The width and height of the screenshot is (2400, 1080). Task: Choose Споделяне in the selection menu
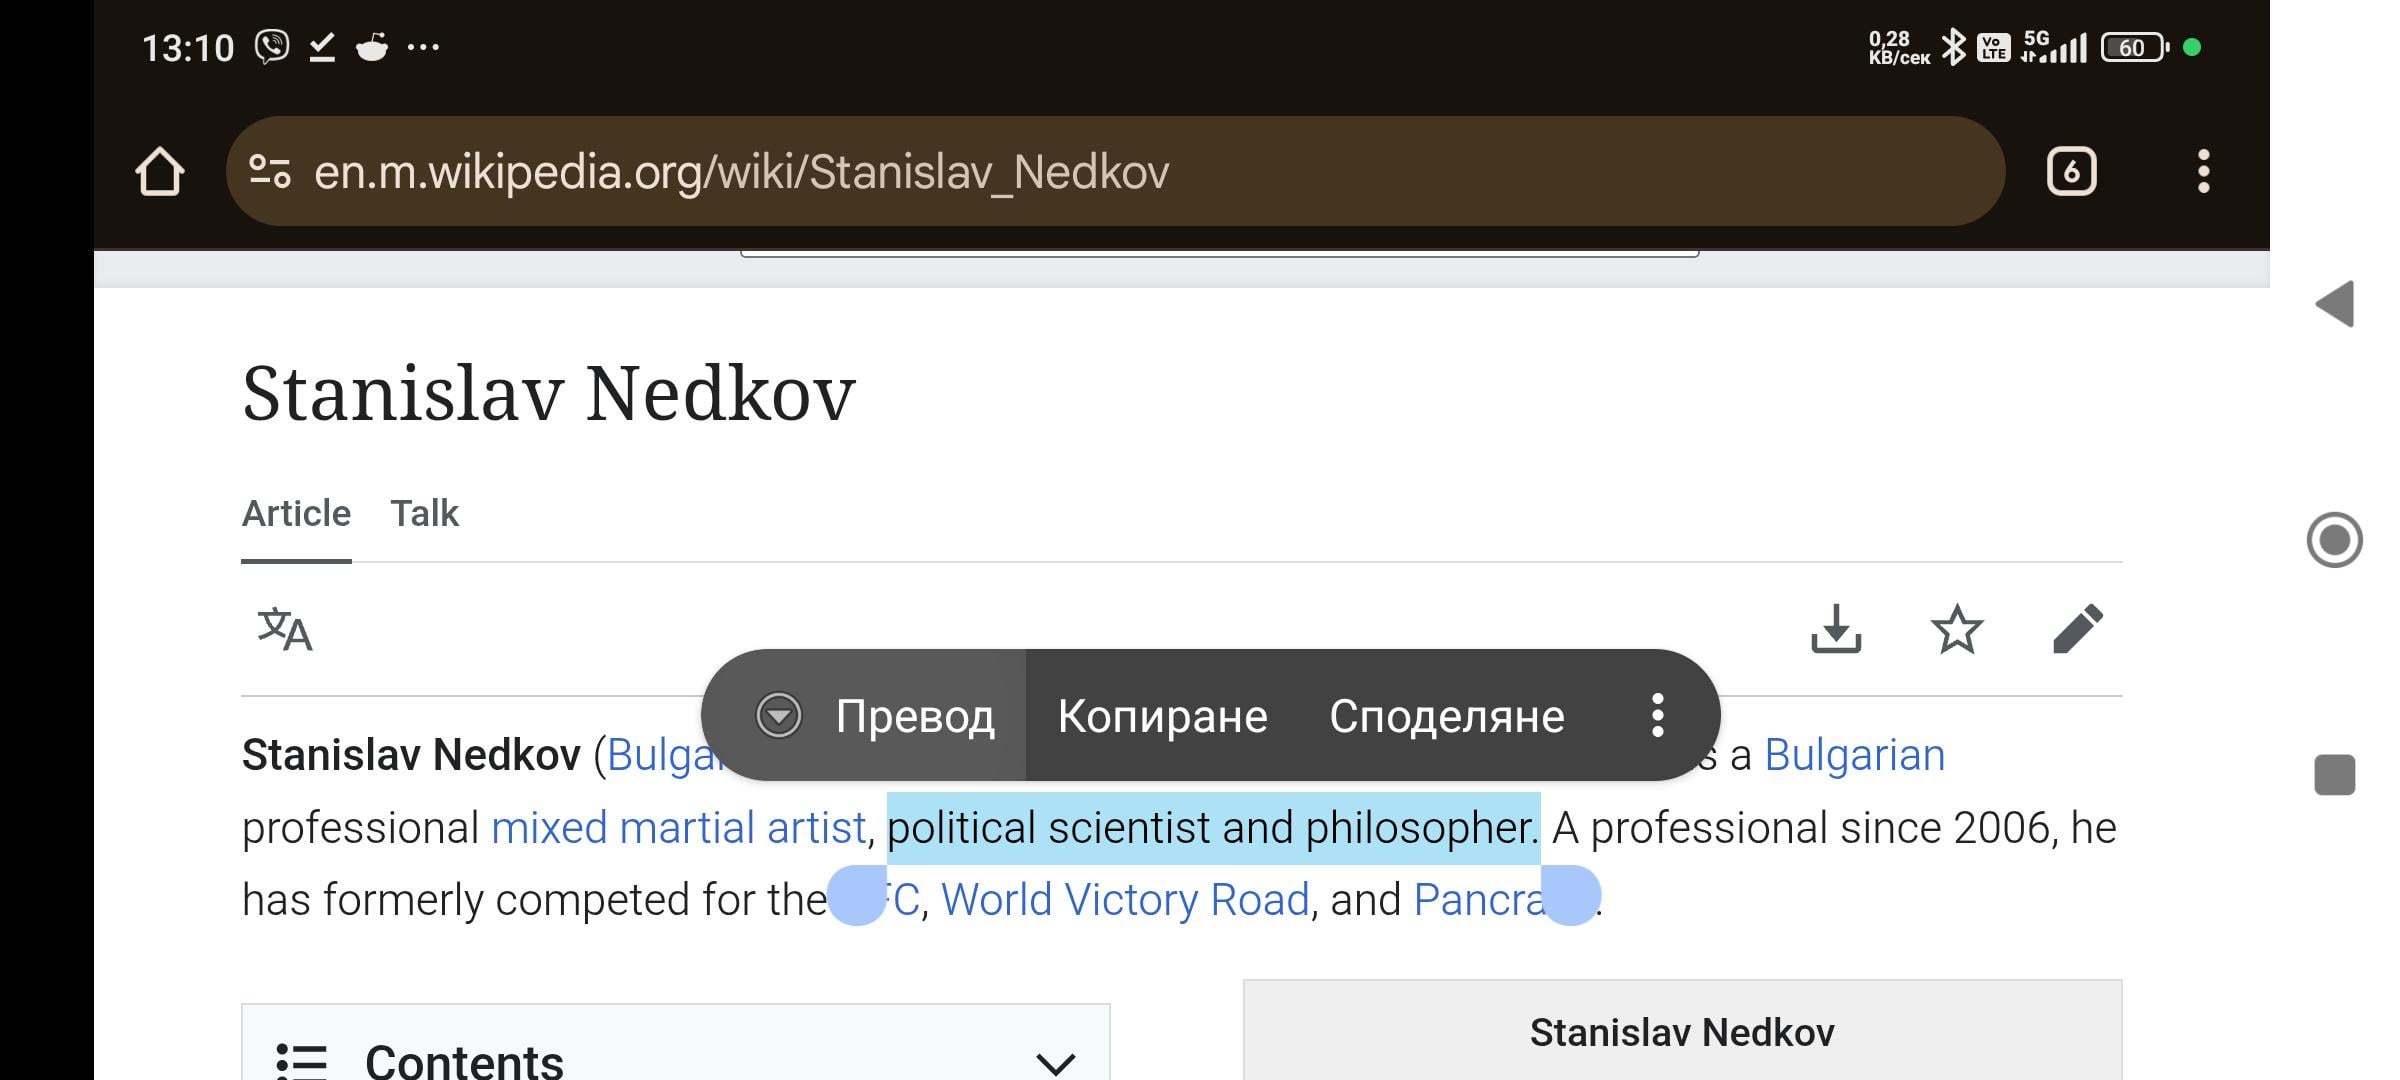[x=1446, y=716]
